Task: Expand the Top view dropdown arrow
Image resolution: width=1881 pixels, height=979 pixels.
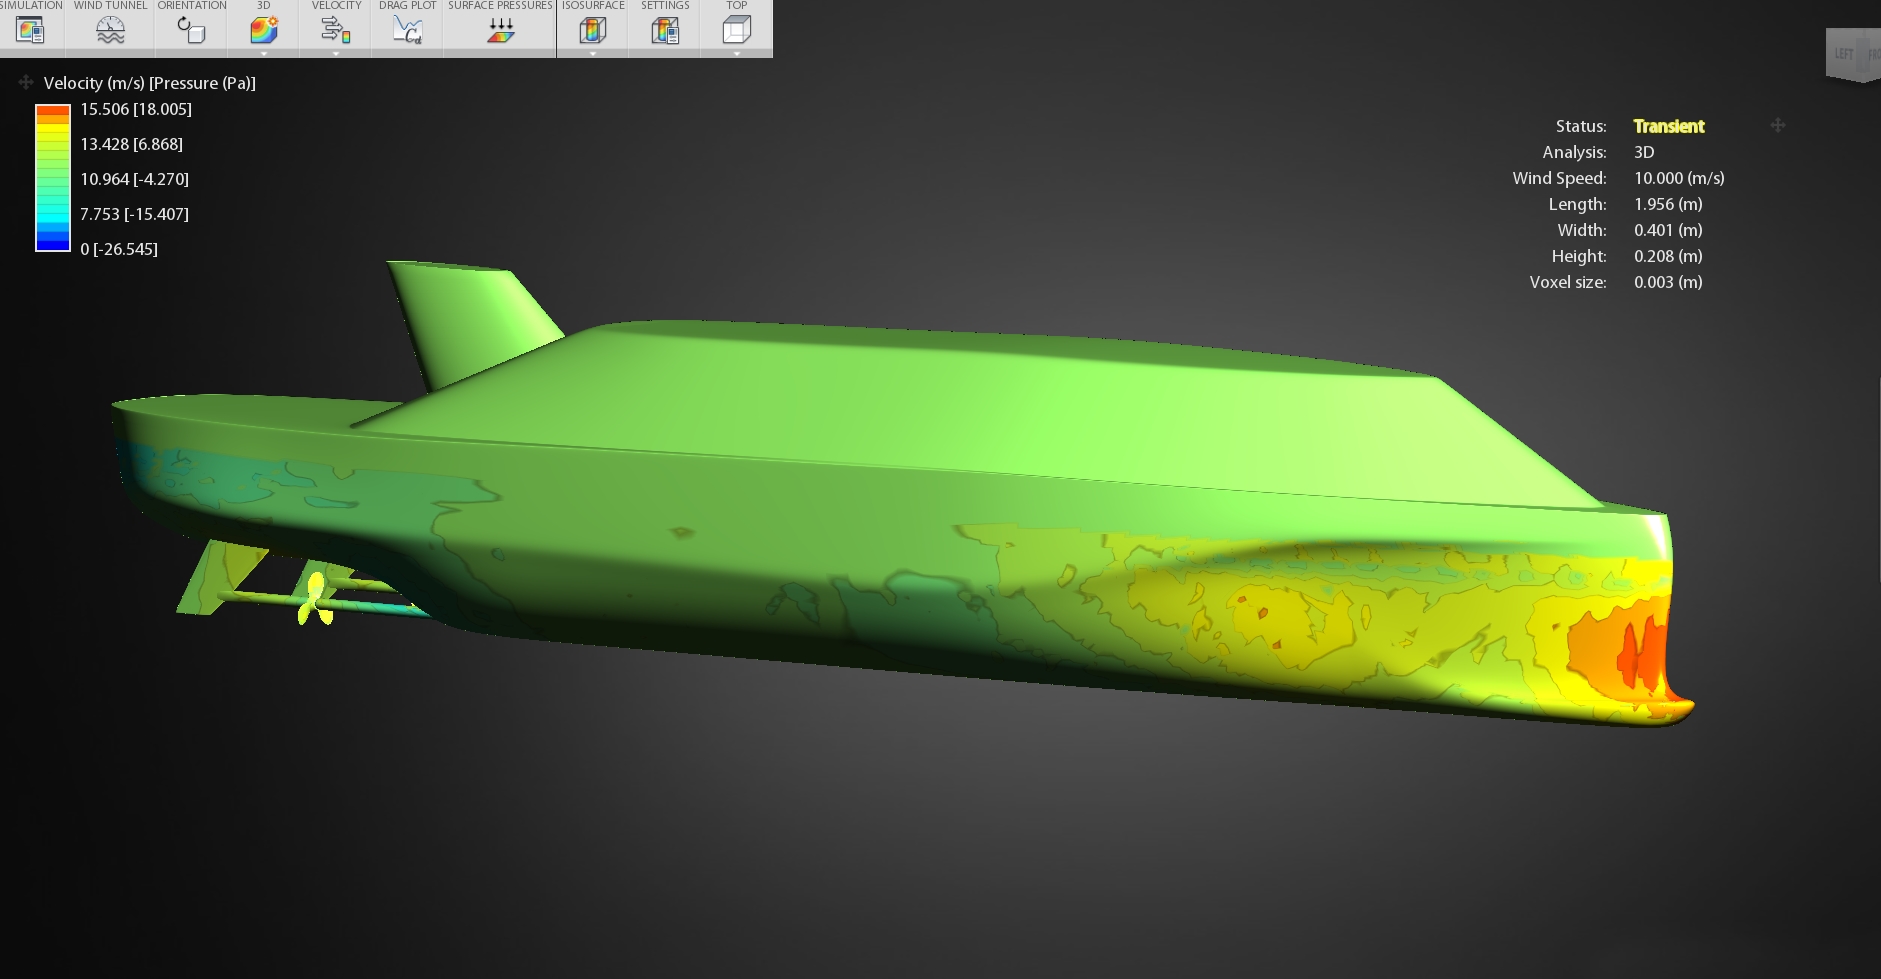Action: (737, 53)
